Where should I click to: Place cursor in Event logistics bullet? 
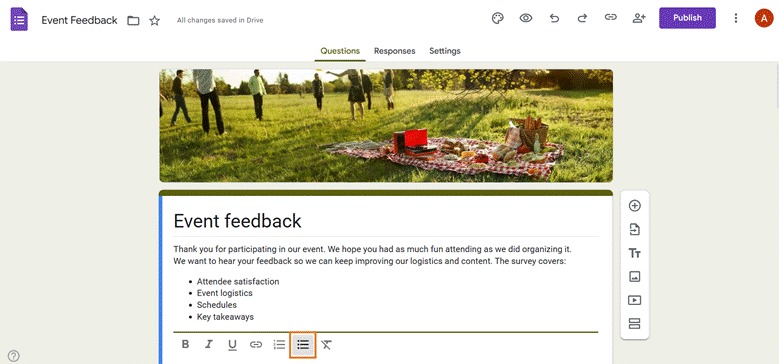225,293
